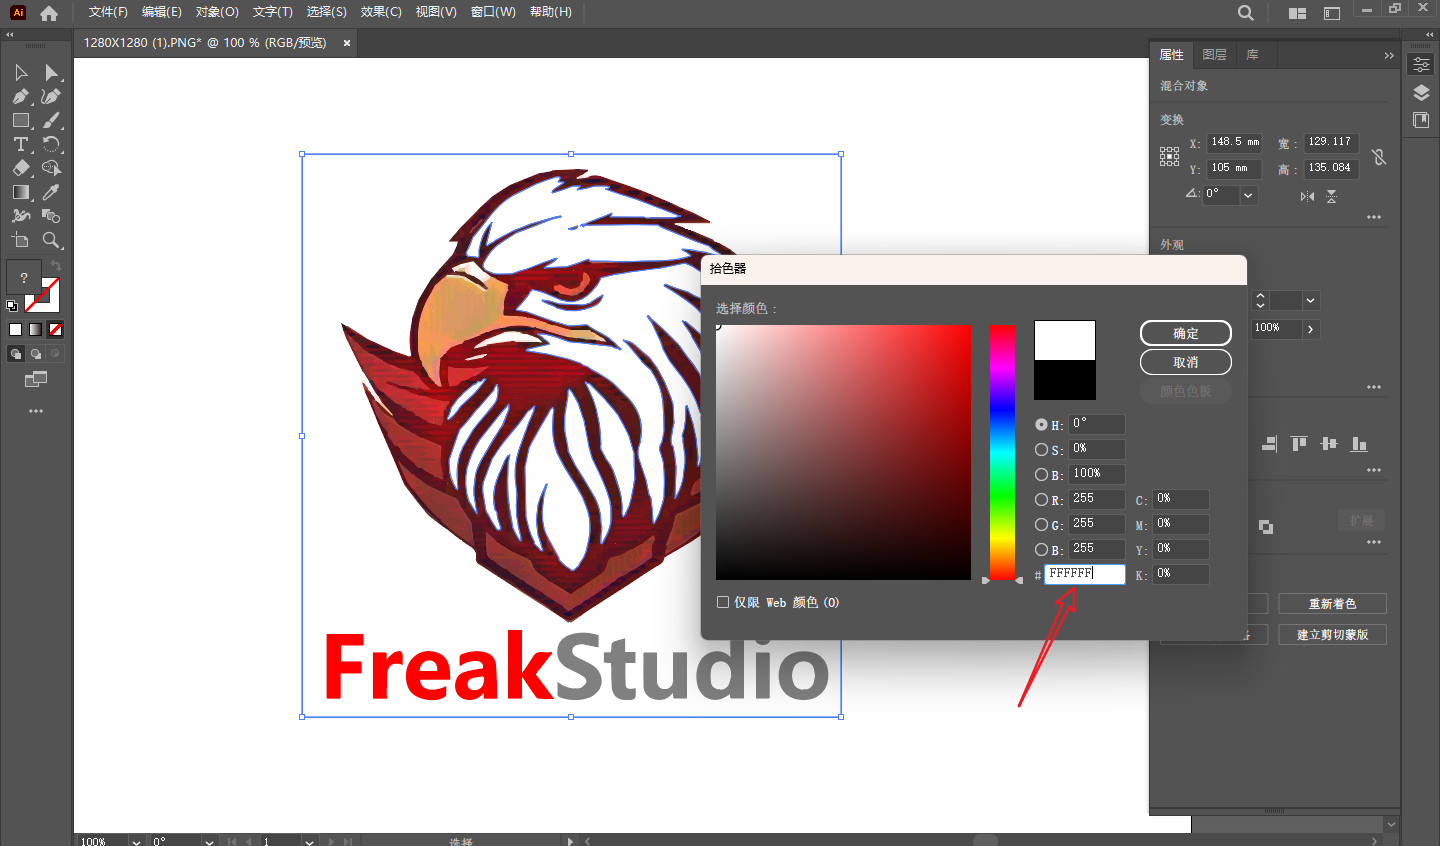Select the G green radio button
This screenshot has width=1440, height=846.
pos(1041,524)
